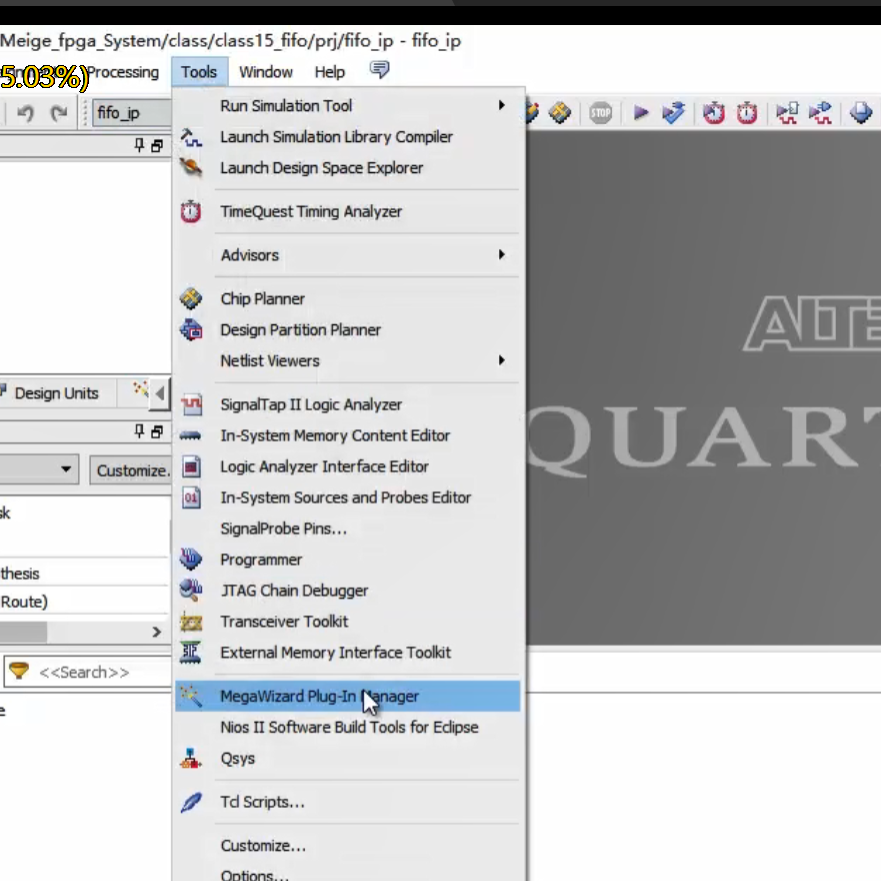The height and width of the screenshot is (881, 881).
Task: Open Run Simulation Tool submenu
Action: point(347,106)
